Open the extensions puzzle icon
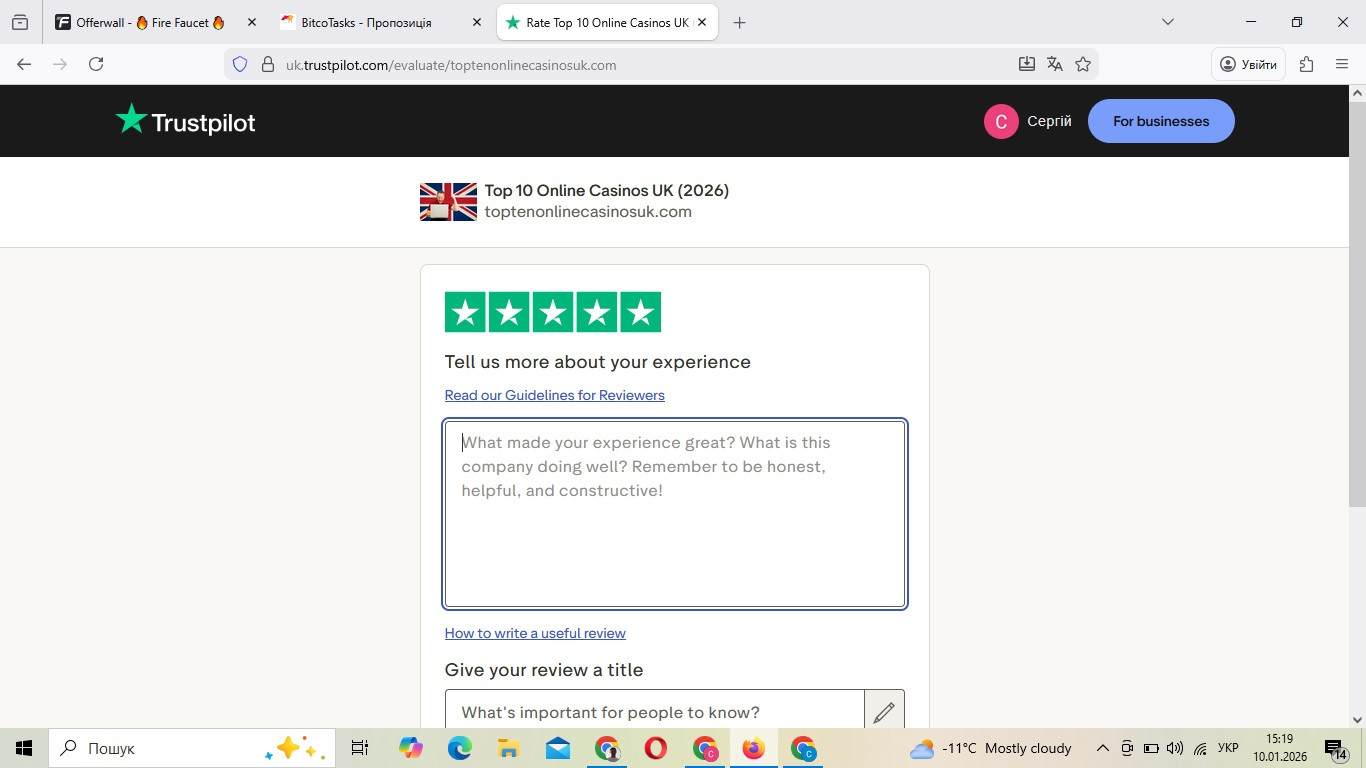Screen dimensions: 1366x768 click(1306, 64)
